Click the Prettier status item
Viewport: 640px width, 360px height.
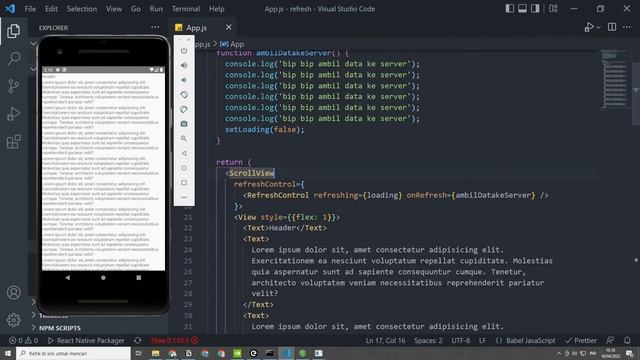tap(581, 340)
